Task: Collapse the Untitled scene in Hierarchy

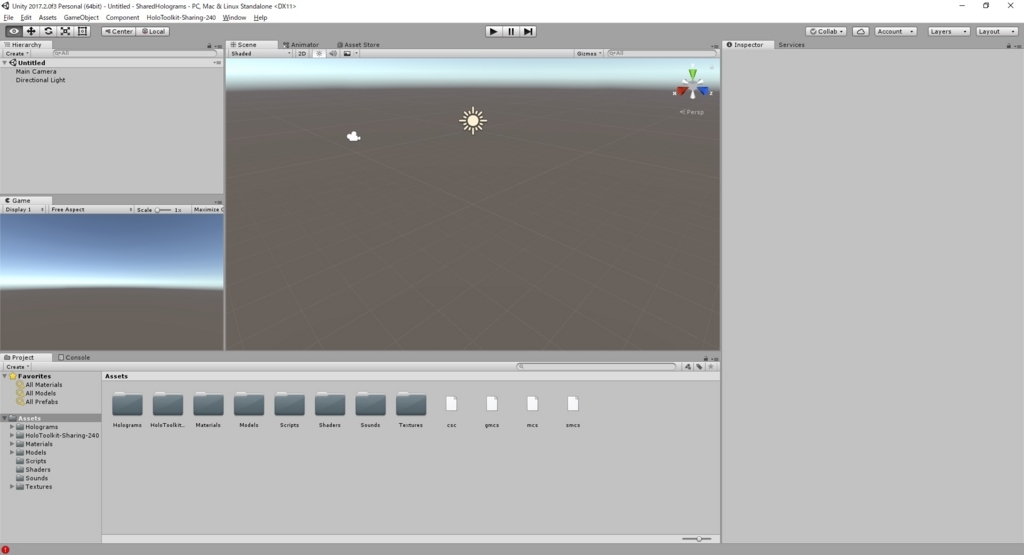Action: pos(5,63)
